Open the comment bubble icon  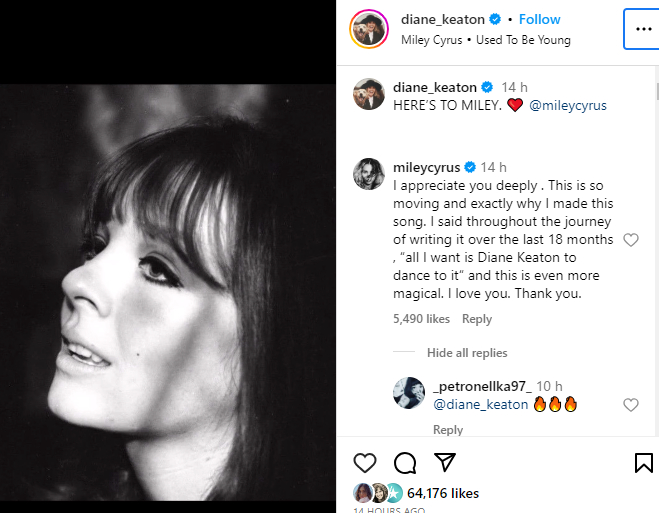click(405, 462)
